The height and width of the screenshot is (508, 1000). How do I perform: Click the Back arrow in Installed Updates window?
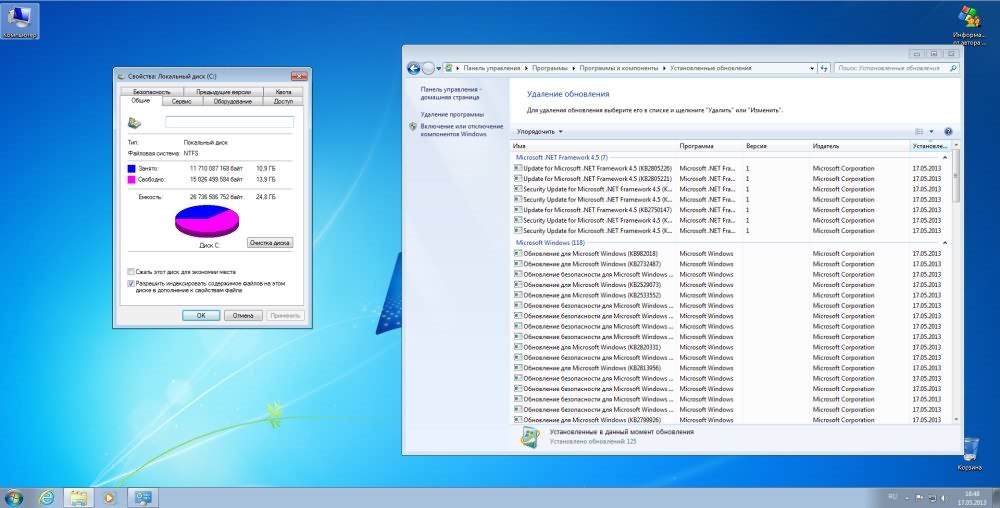(414, 68)
